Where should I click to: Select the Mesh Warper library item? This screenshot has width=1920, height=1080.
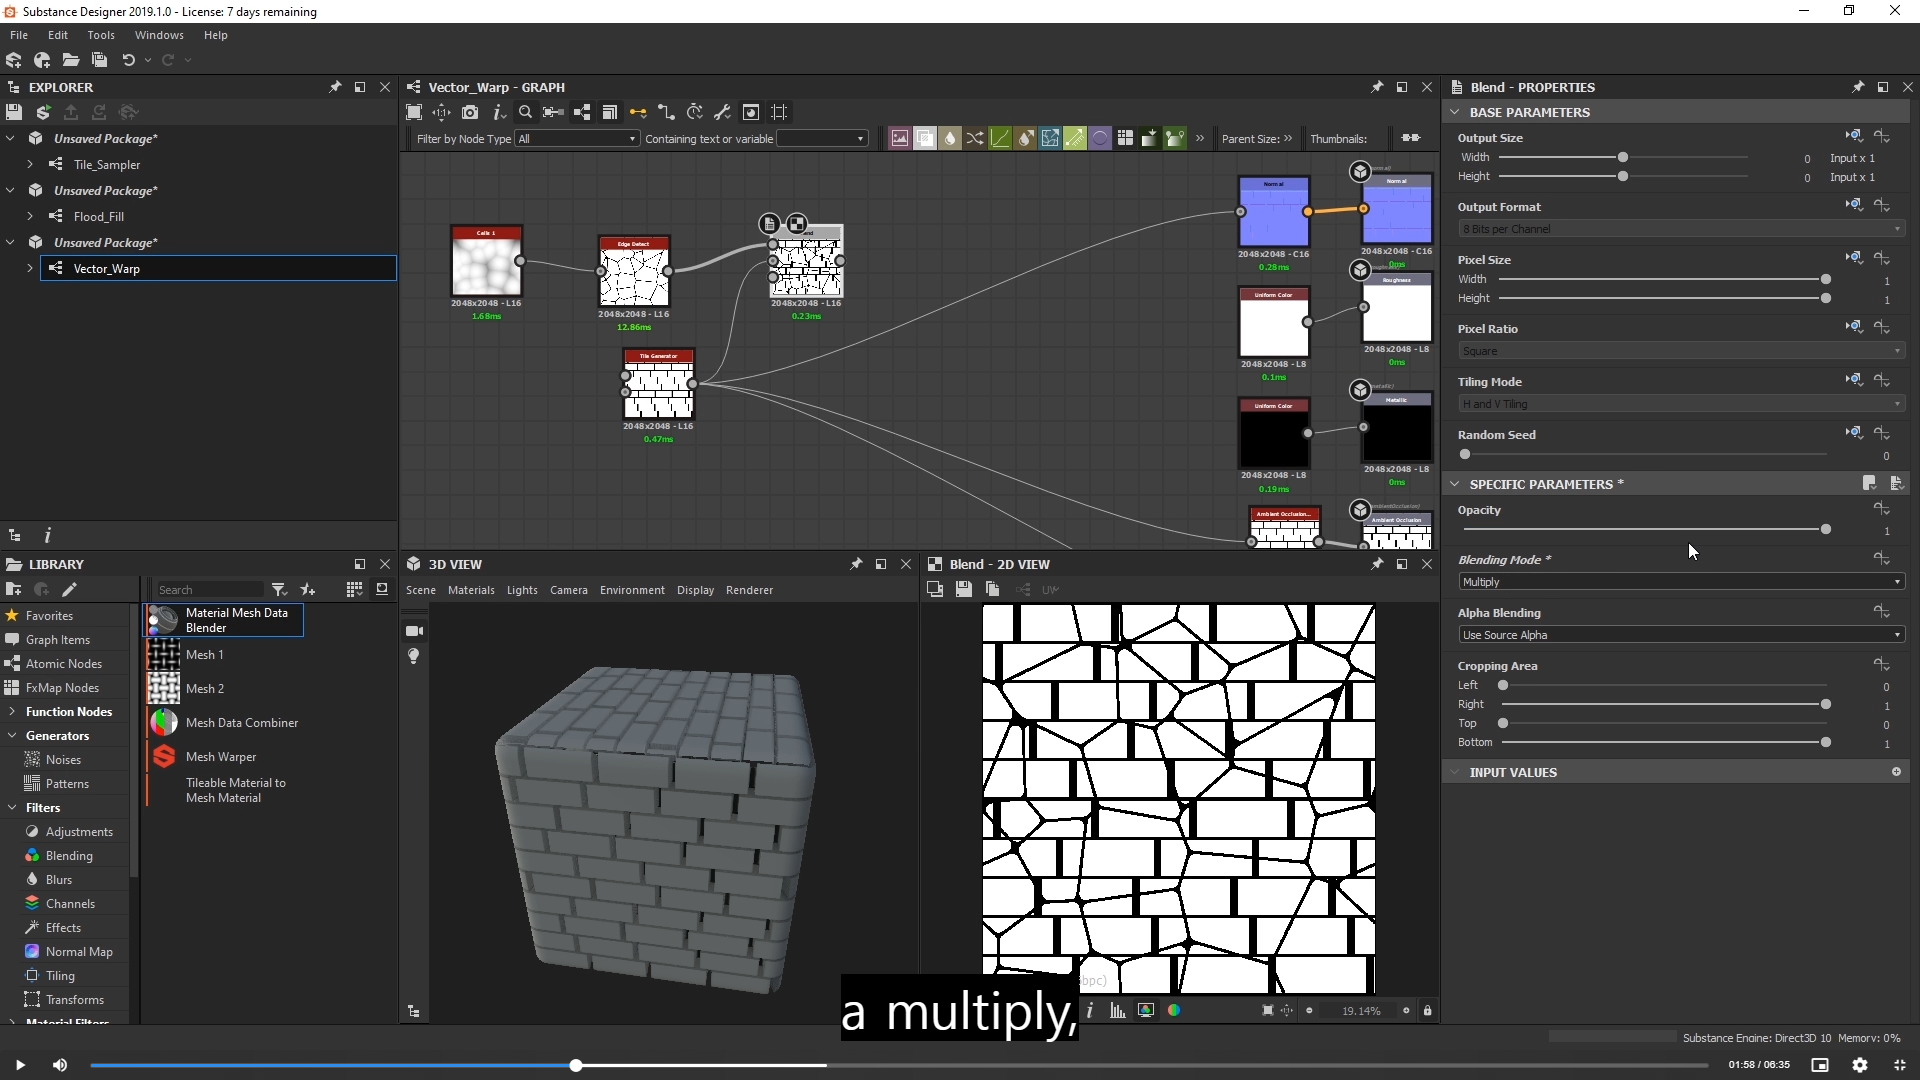pyautogui.click(x=221, y=757)
